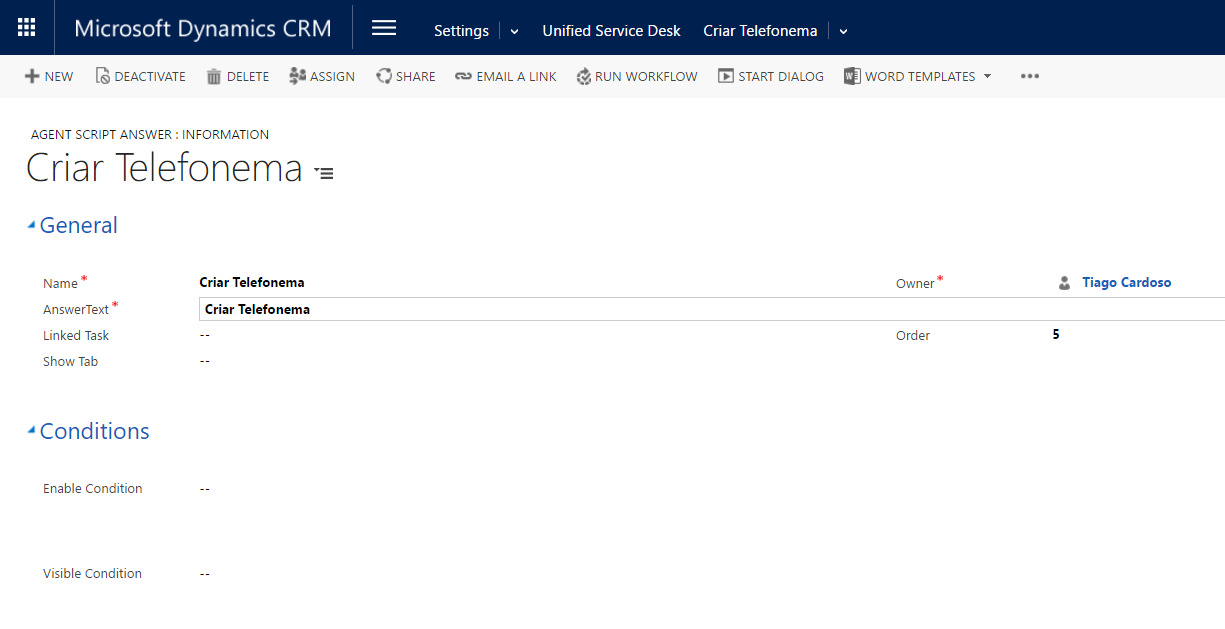Click the hamburger navigation menu icon
The height and width of the screenshot is (629, 1225).
pos(384,28)
